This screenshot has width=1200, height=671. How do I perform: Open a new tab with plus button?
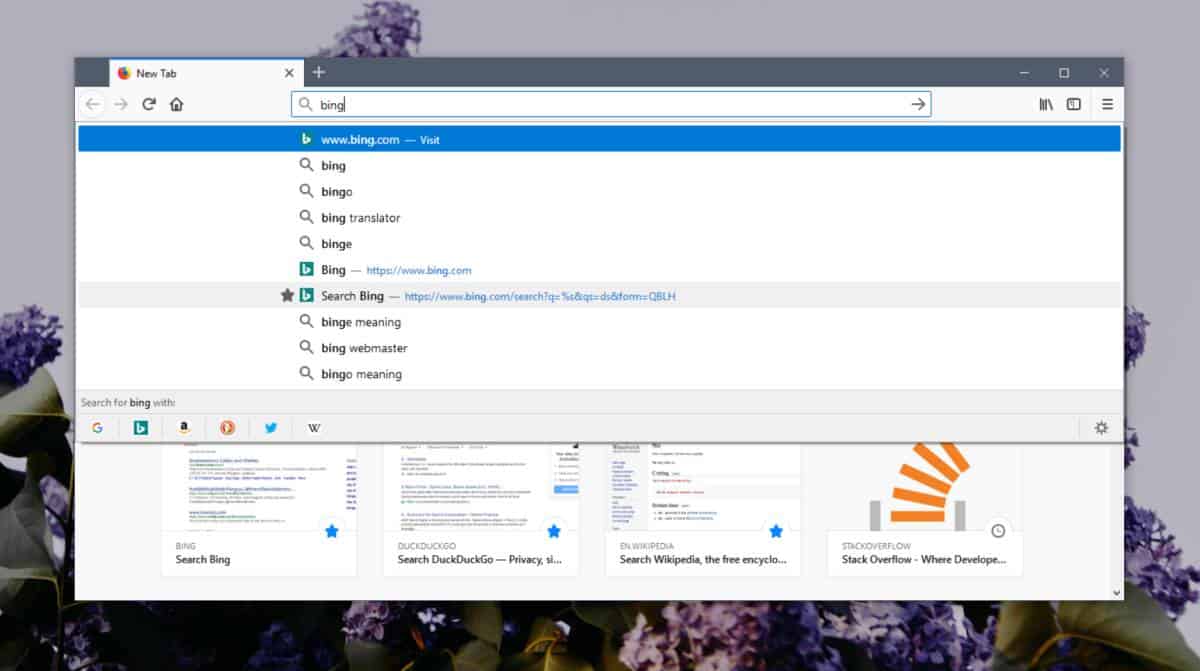pyautogui.click(x=318, y=72)
